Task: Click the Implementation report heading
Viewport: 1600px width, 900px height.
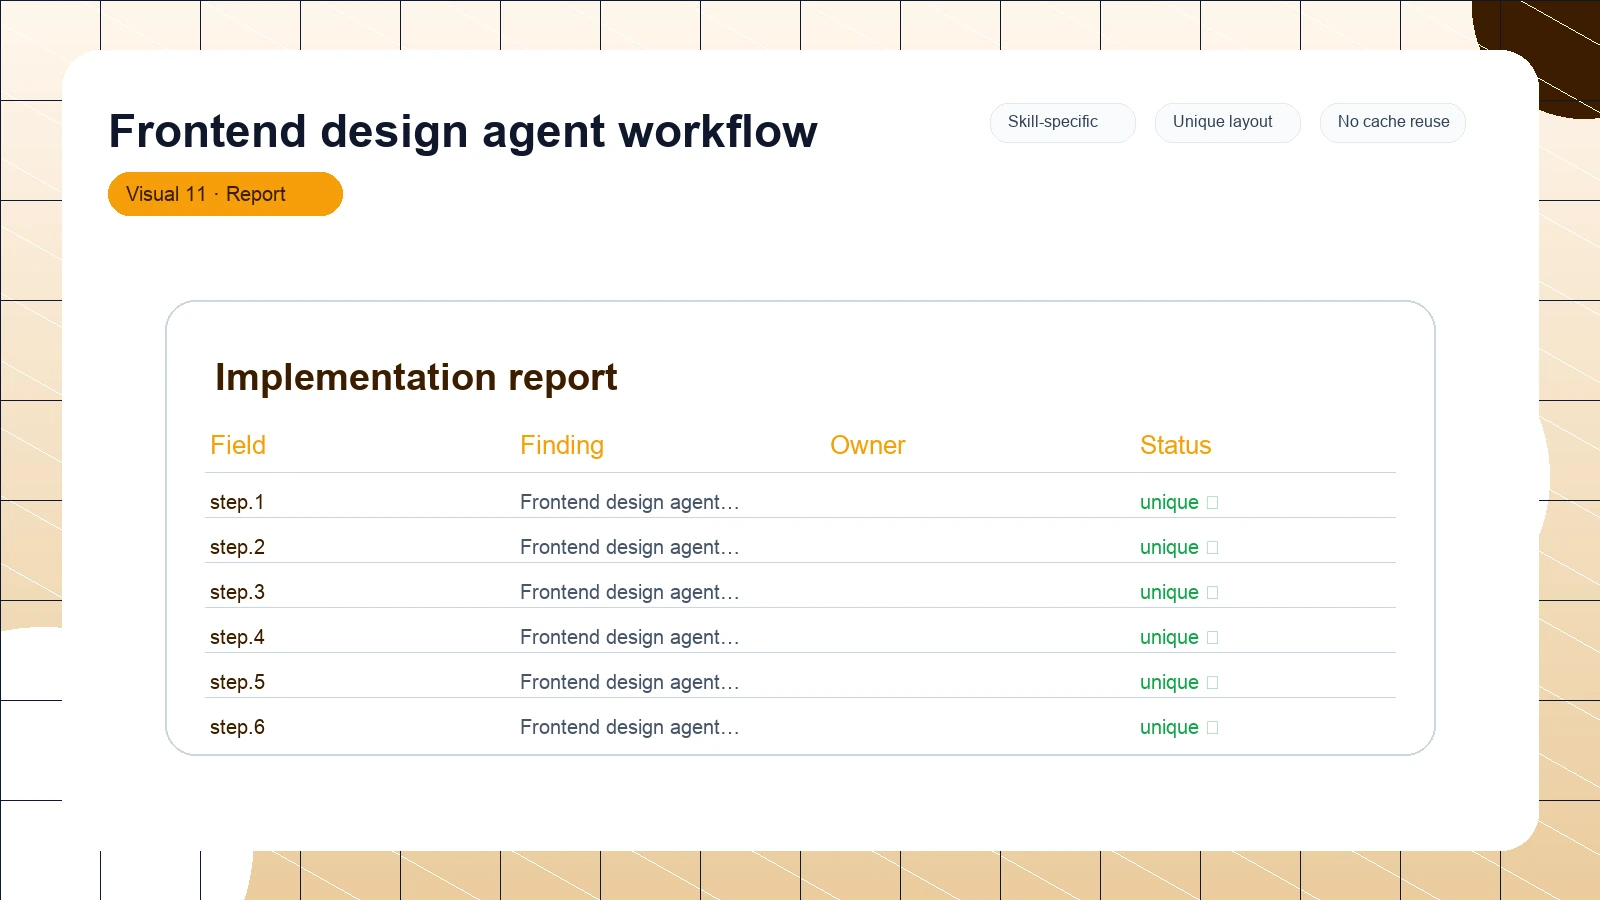Action: pos(416,377)
